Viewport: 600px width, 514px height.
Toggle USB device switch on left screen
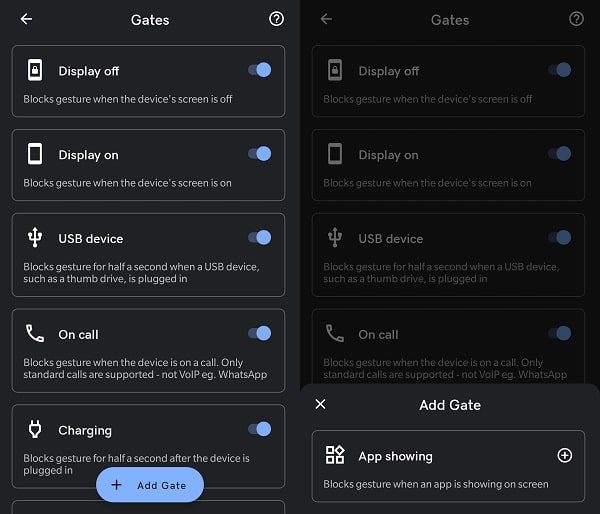(x=260, y=238)
